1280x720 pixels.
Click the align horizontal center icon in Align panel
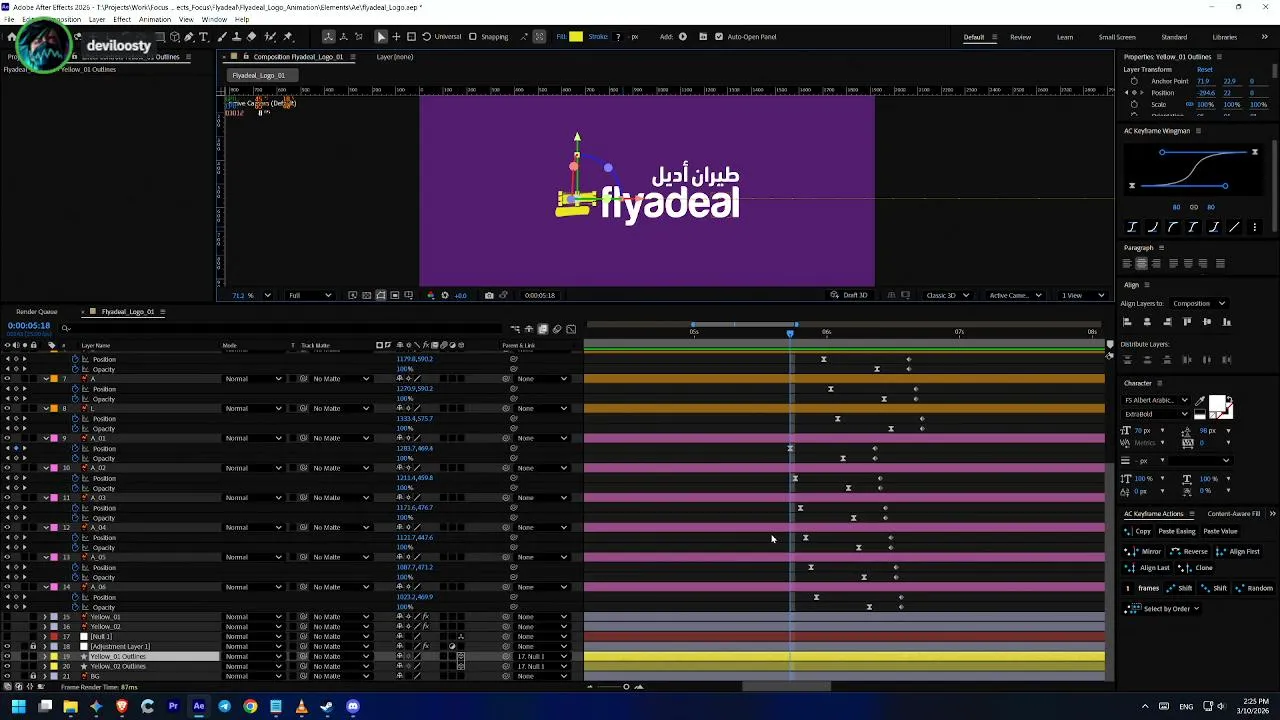1147,322
